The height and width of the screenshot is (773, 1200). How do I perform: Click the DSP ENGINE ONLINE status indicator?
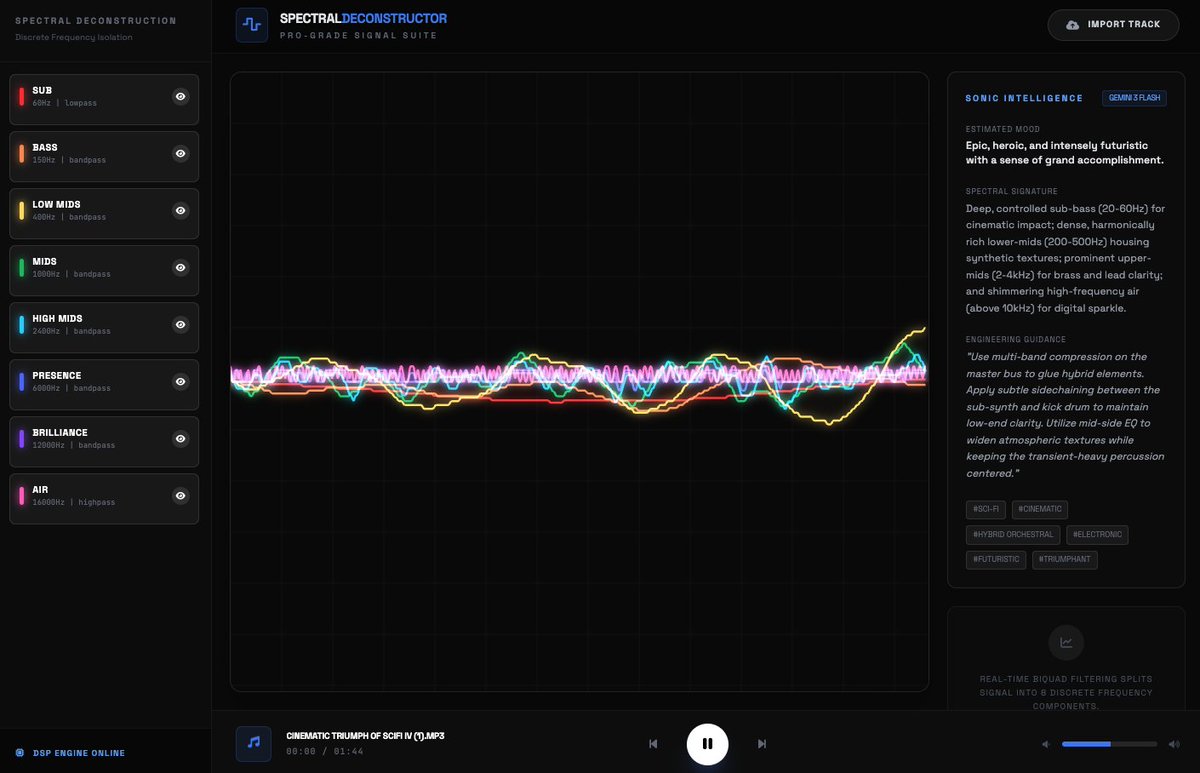(70, 753)
